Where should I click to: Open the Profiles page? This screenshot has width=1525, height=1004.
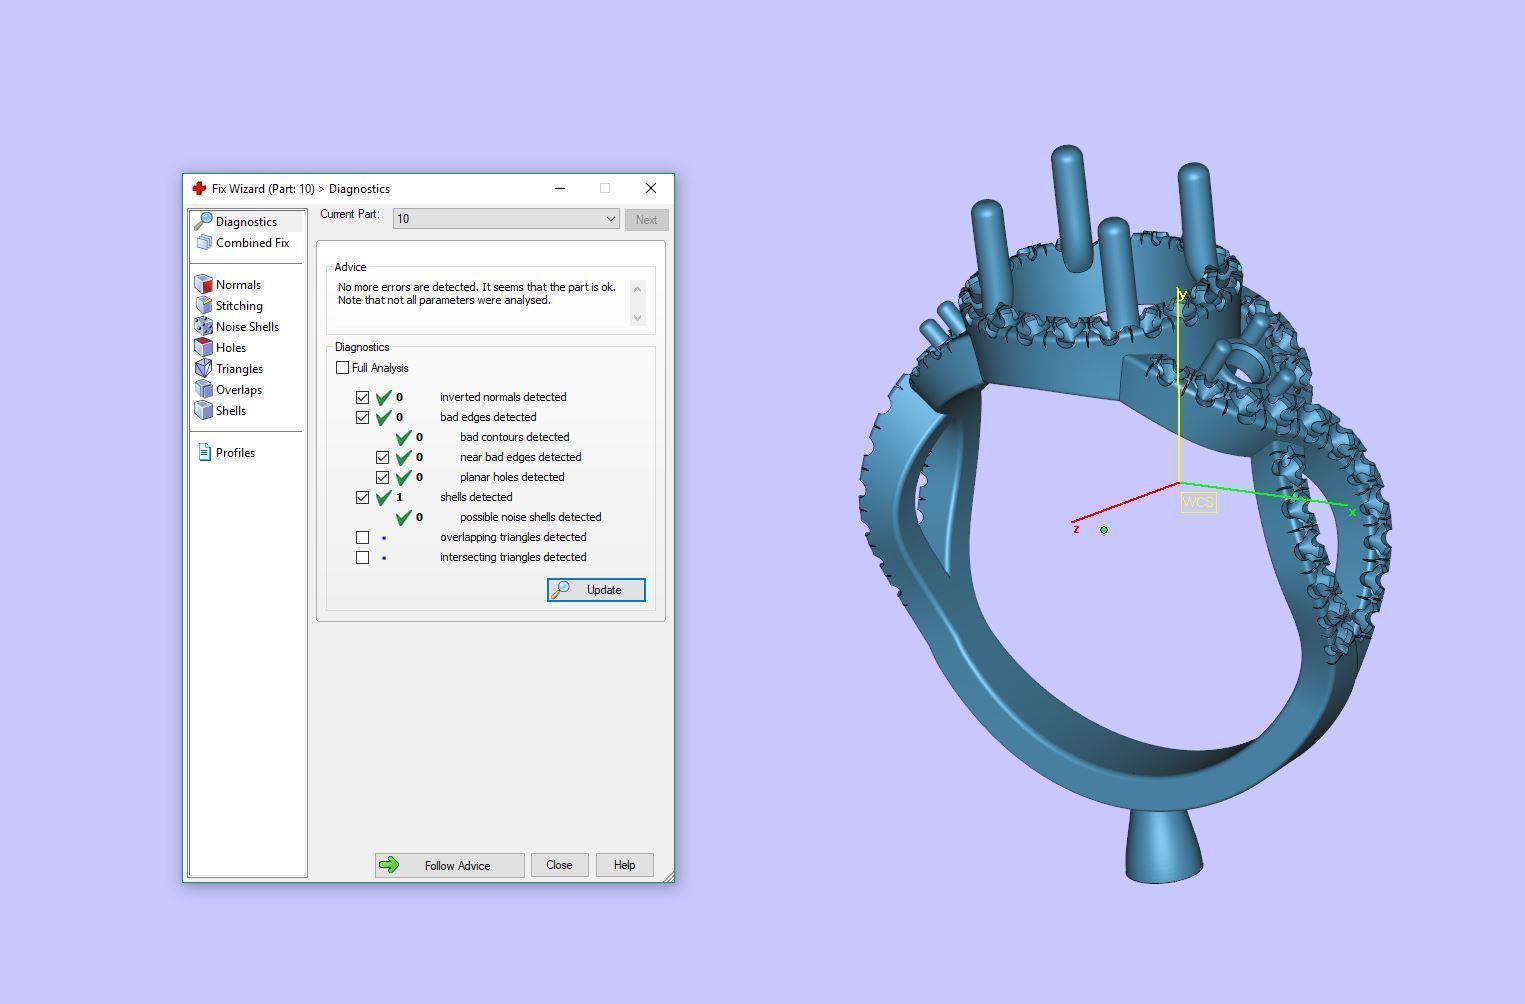coord(227,452)
